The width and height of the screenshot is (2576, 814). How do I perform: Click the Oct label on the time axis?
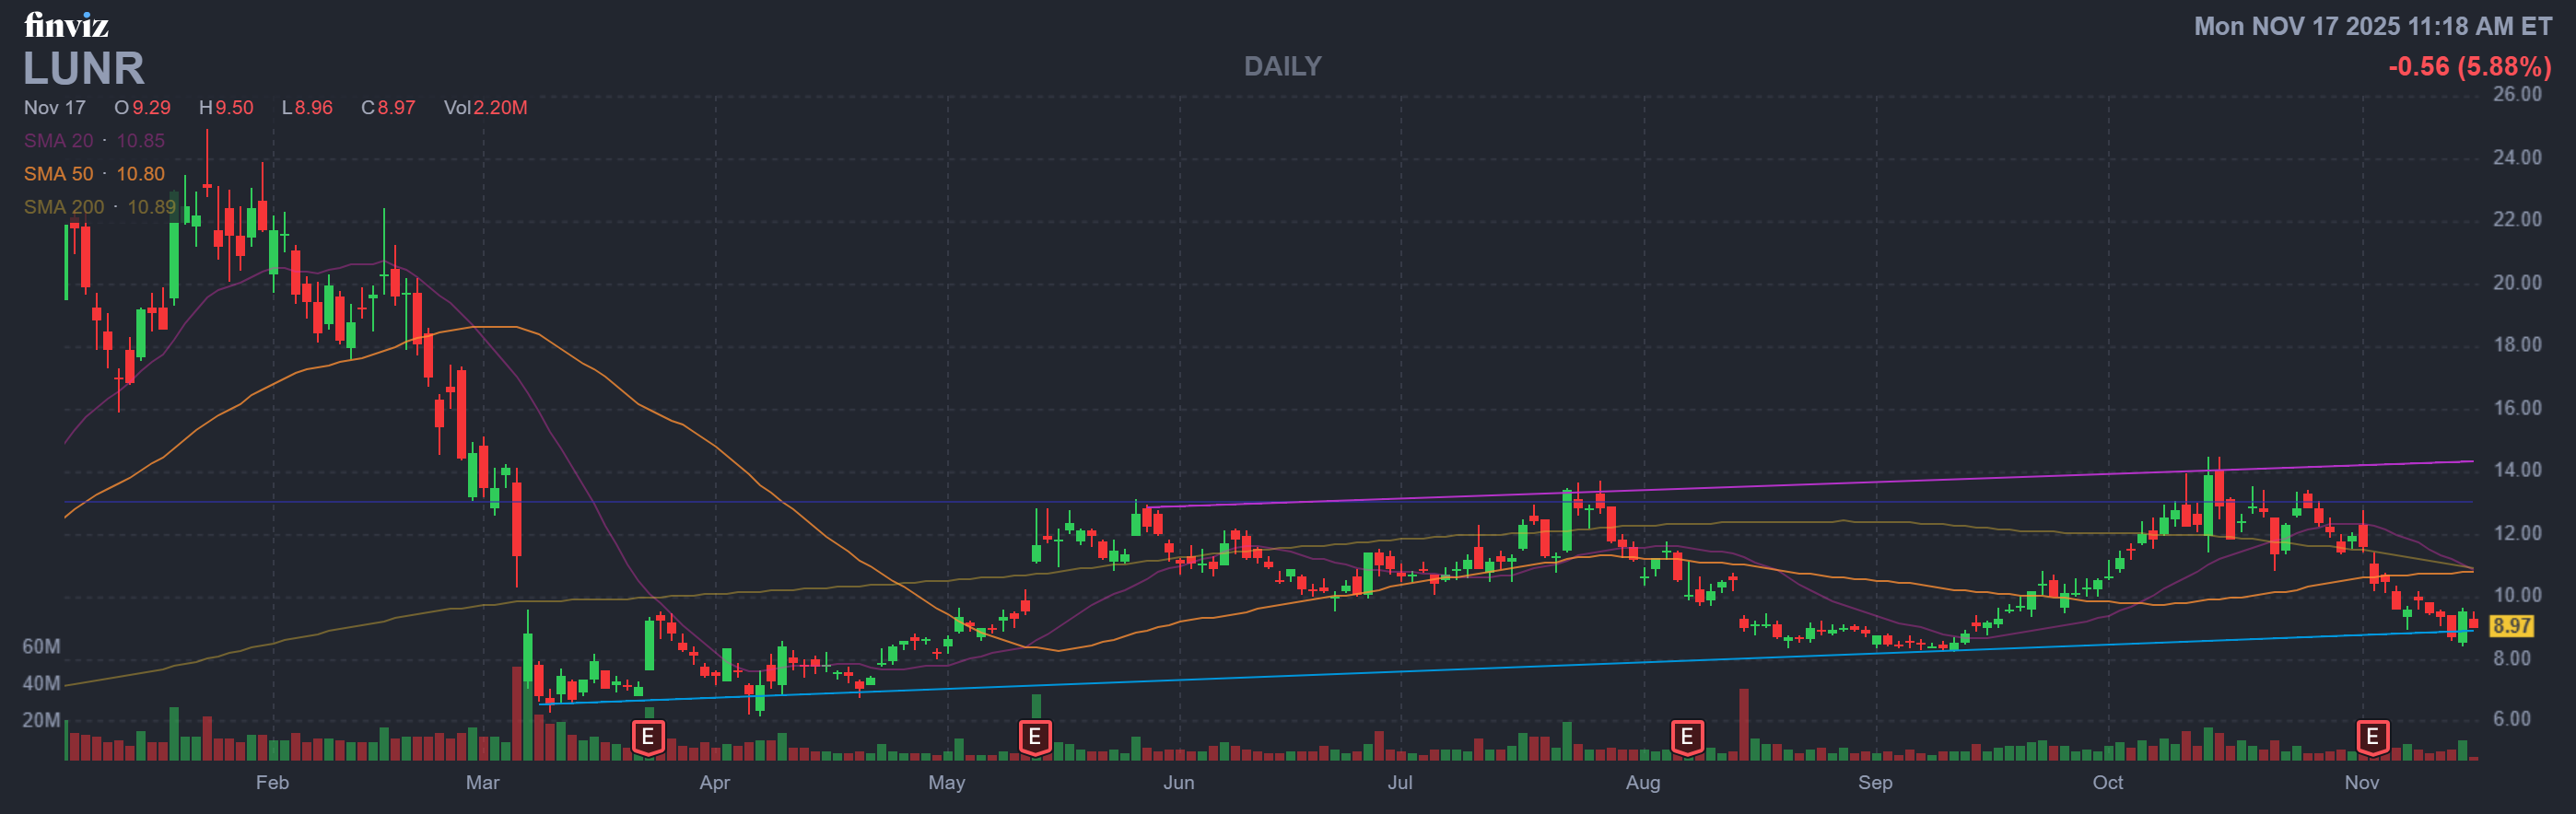point(2107,782)
